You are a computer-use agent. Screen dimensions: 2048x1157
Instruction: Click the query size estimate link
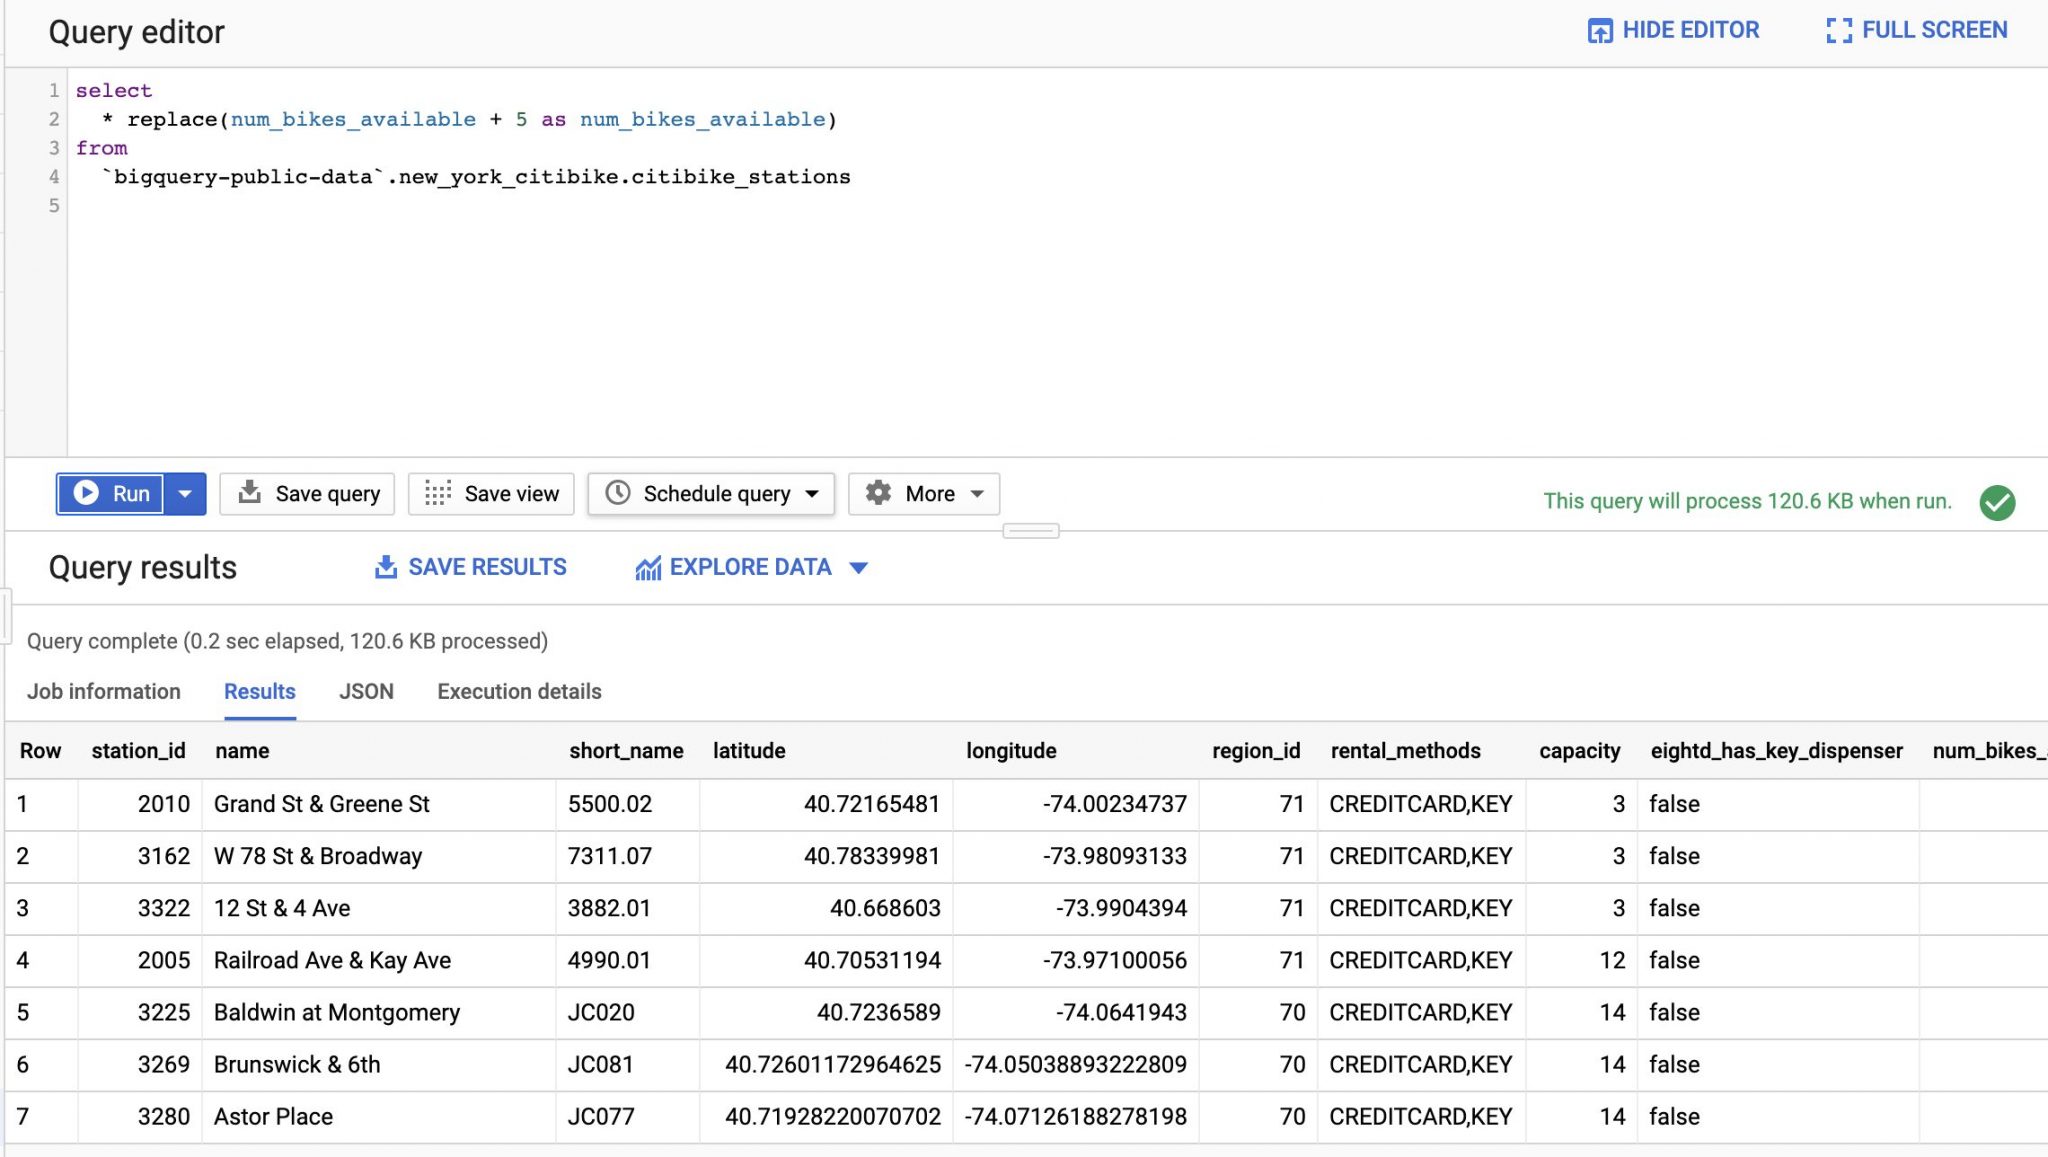pyautogui.click(x=1746, y=501)
